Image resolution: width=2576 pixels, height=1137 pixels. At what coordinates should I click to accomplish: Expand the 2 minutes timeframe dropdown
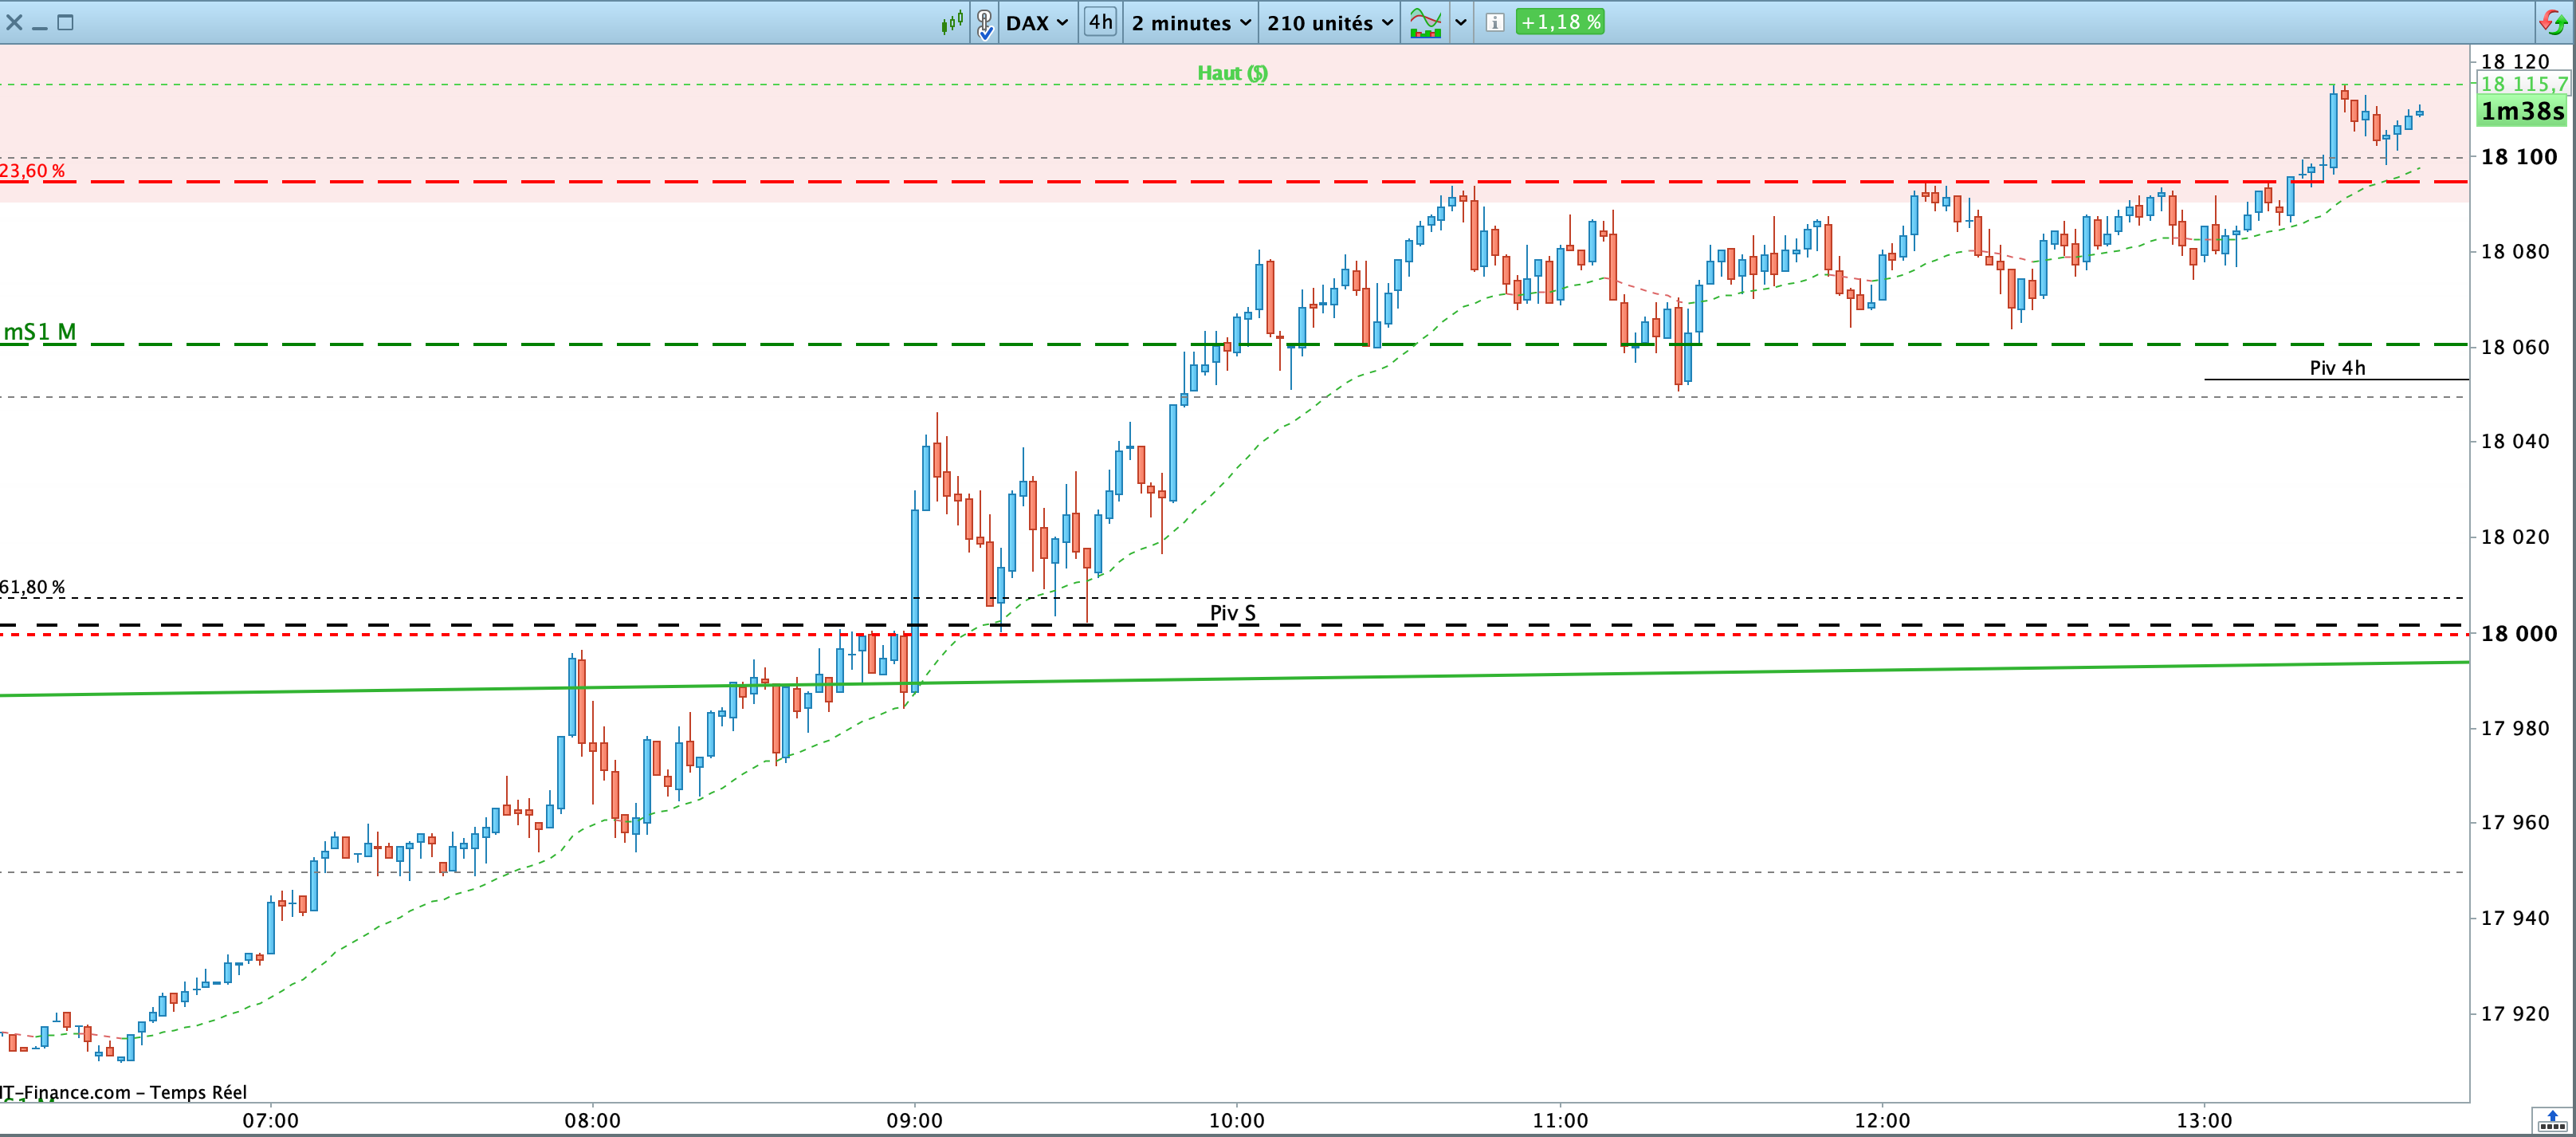(1190, 22)
